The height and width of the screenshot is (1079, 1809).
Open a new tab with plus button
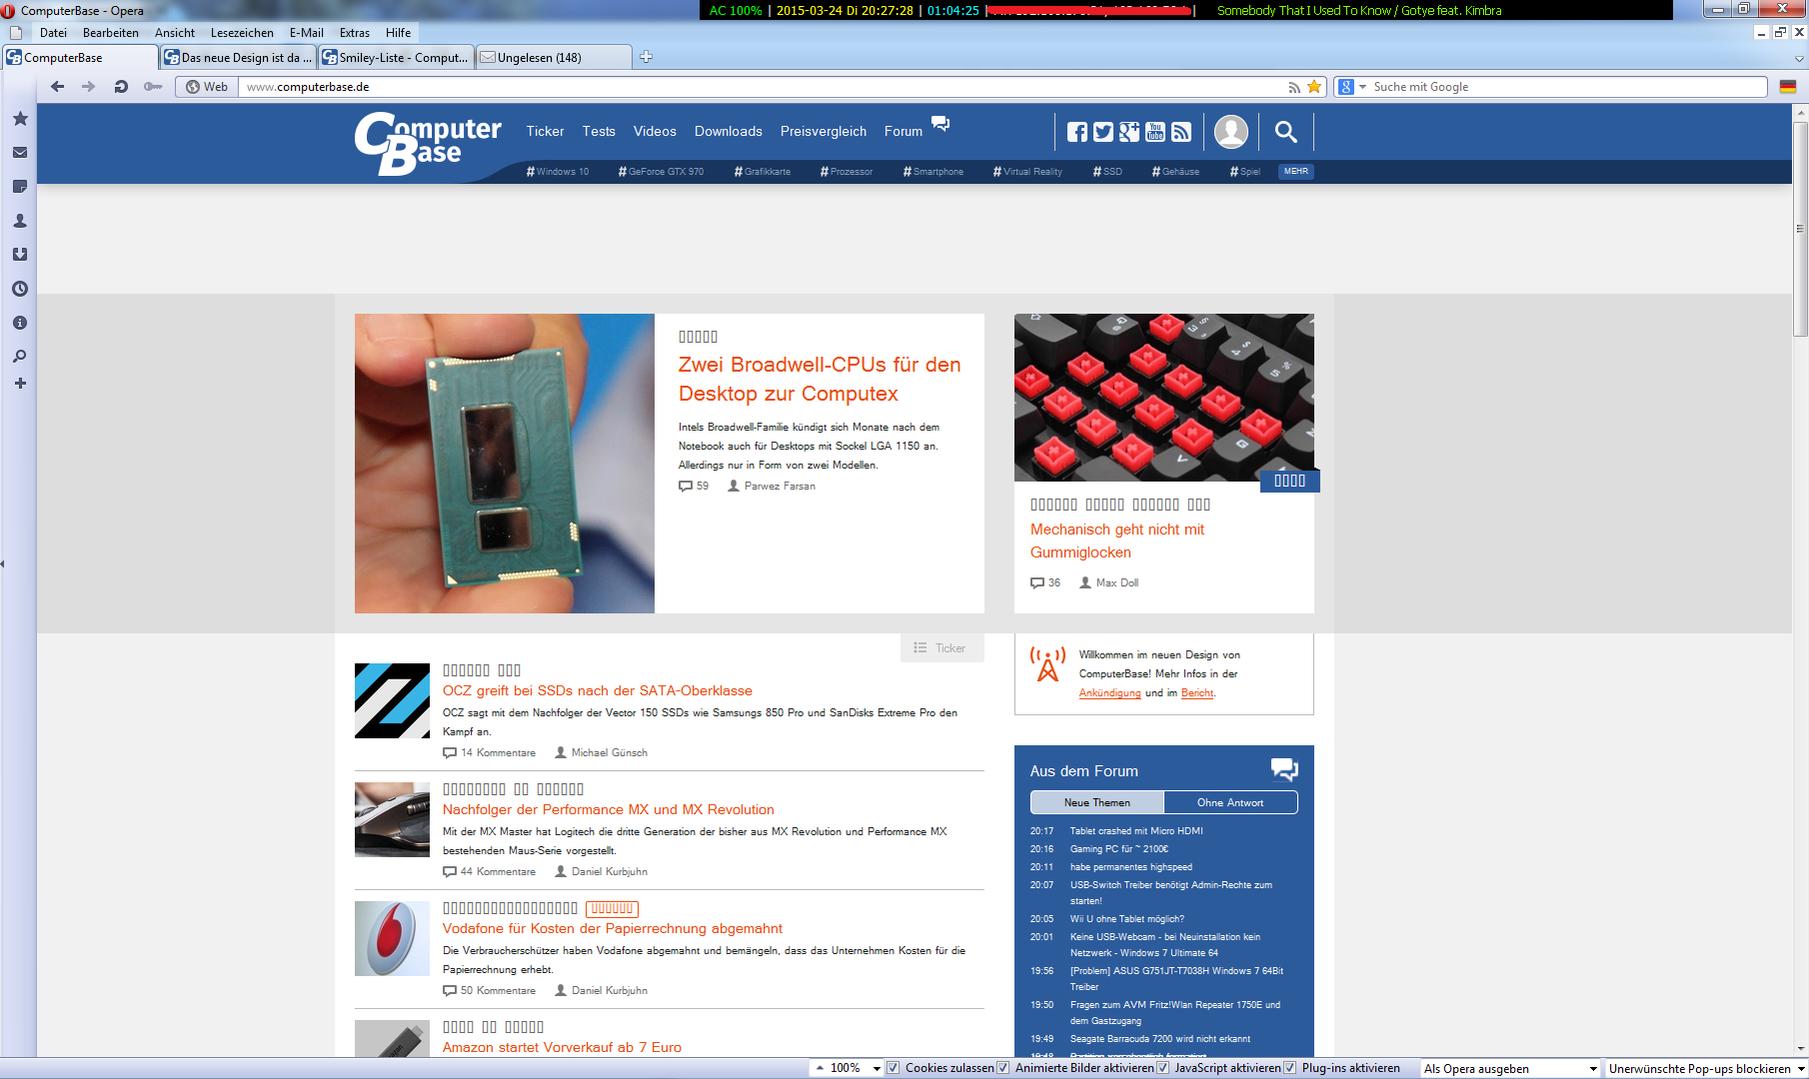(646, 57)
